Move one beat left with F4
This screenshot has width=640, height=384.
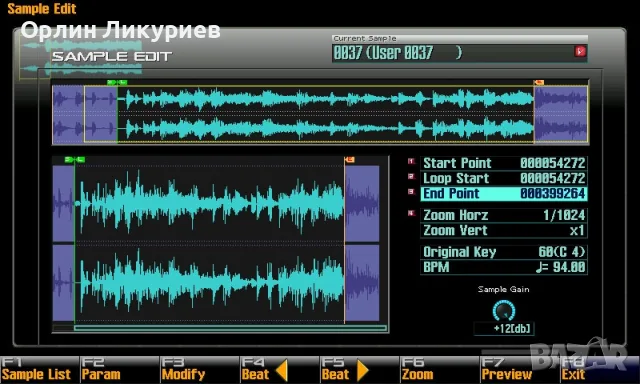point(279,369)
